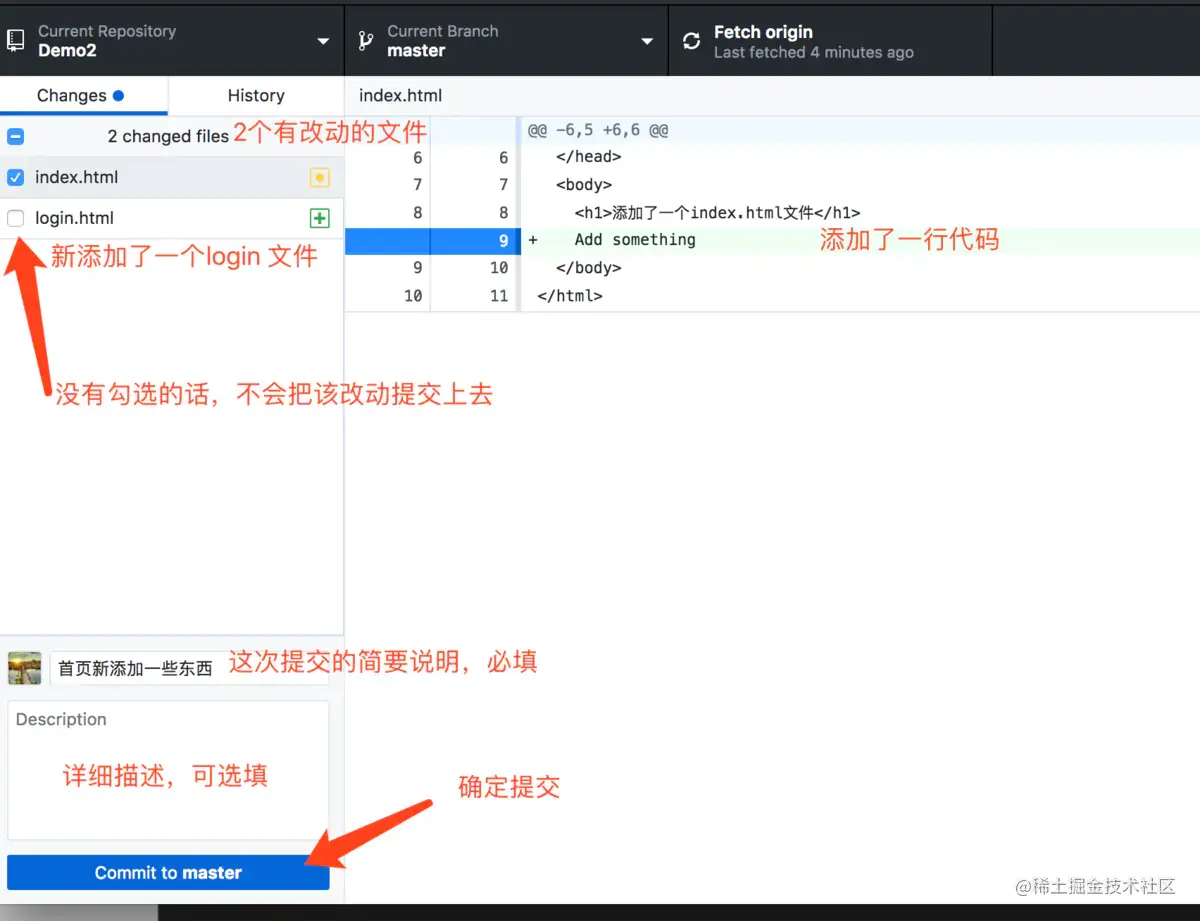1200x921 pixels.
Task: Click the closing </body> diff line
Action: pos(589,268)
